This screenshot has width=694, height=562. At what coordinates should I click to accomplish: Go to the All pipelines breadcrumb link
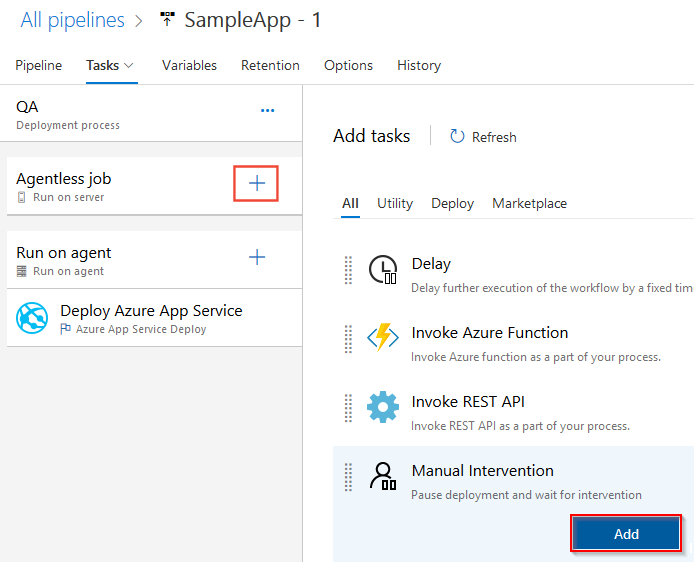(72, 20)
